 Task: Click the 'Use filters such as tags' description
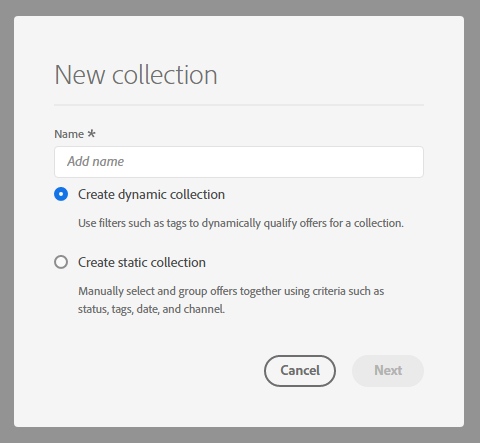pos(241,223)
